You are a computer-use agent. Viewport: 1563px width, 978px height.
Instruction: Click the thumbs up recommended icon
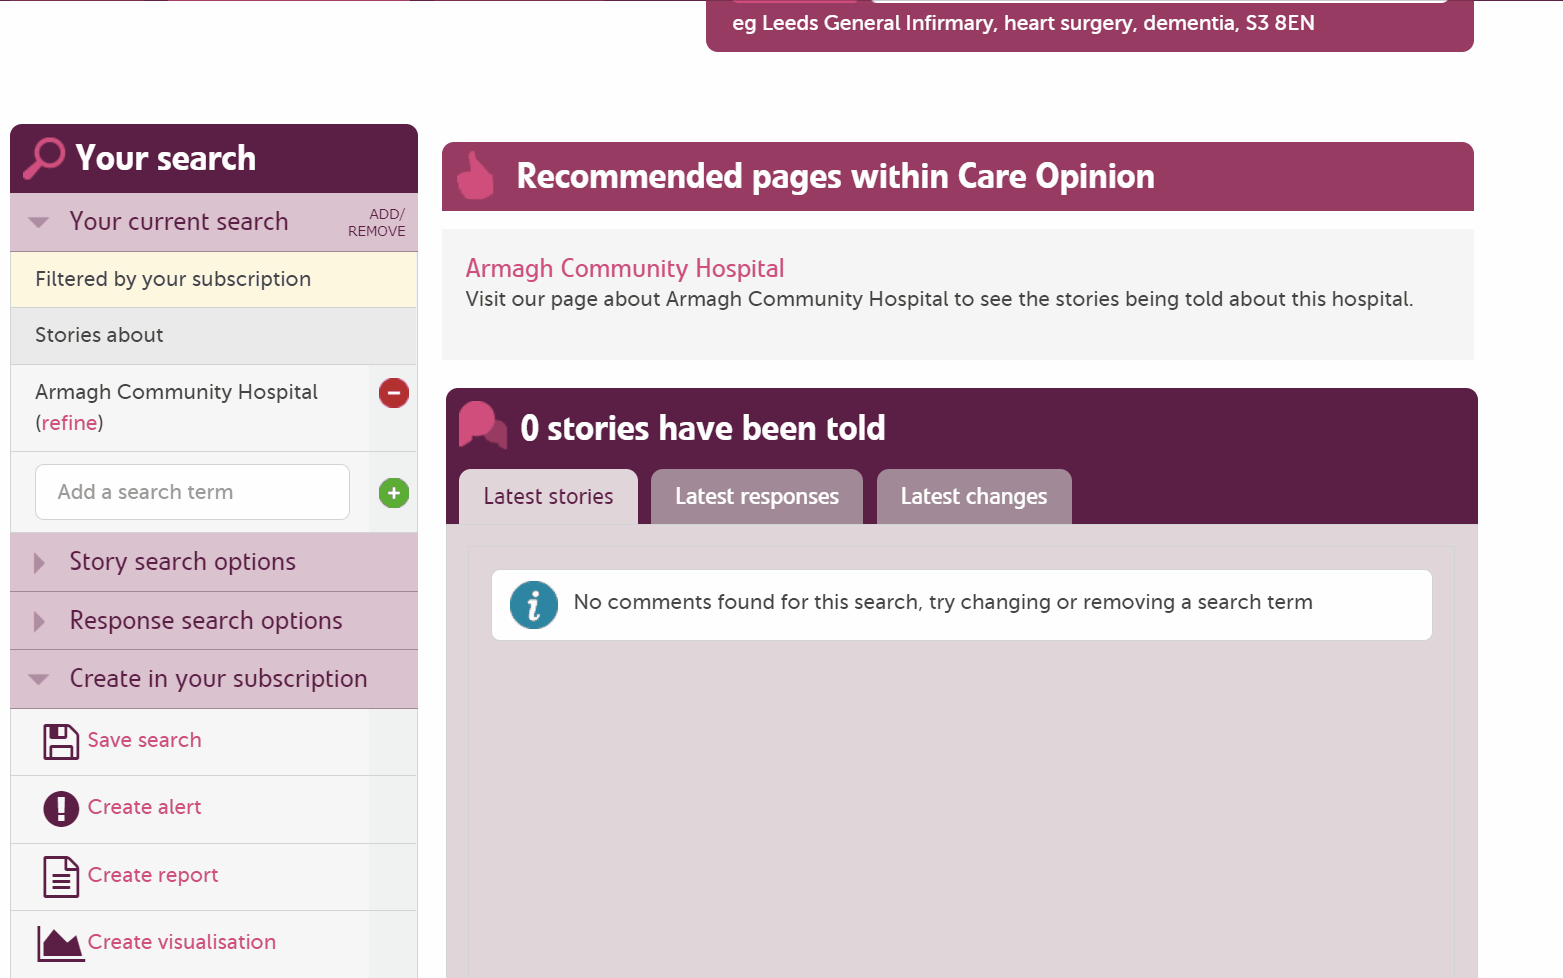click(476, 177)
